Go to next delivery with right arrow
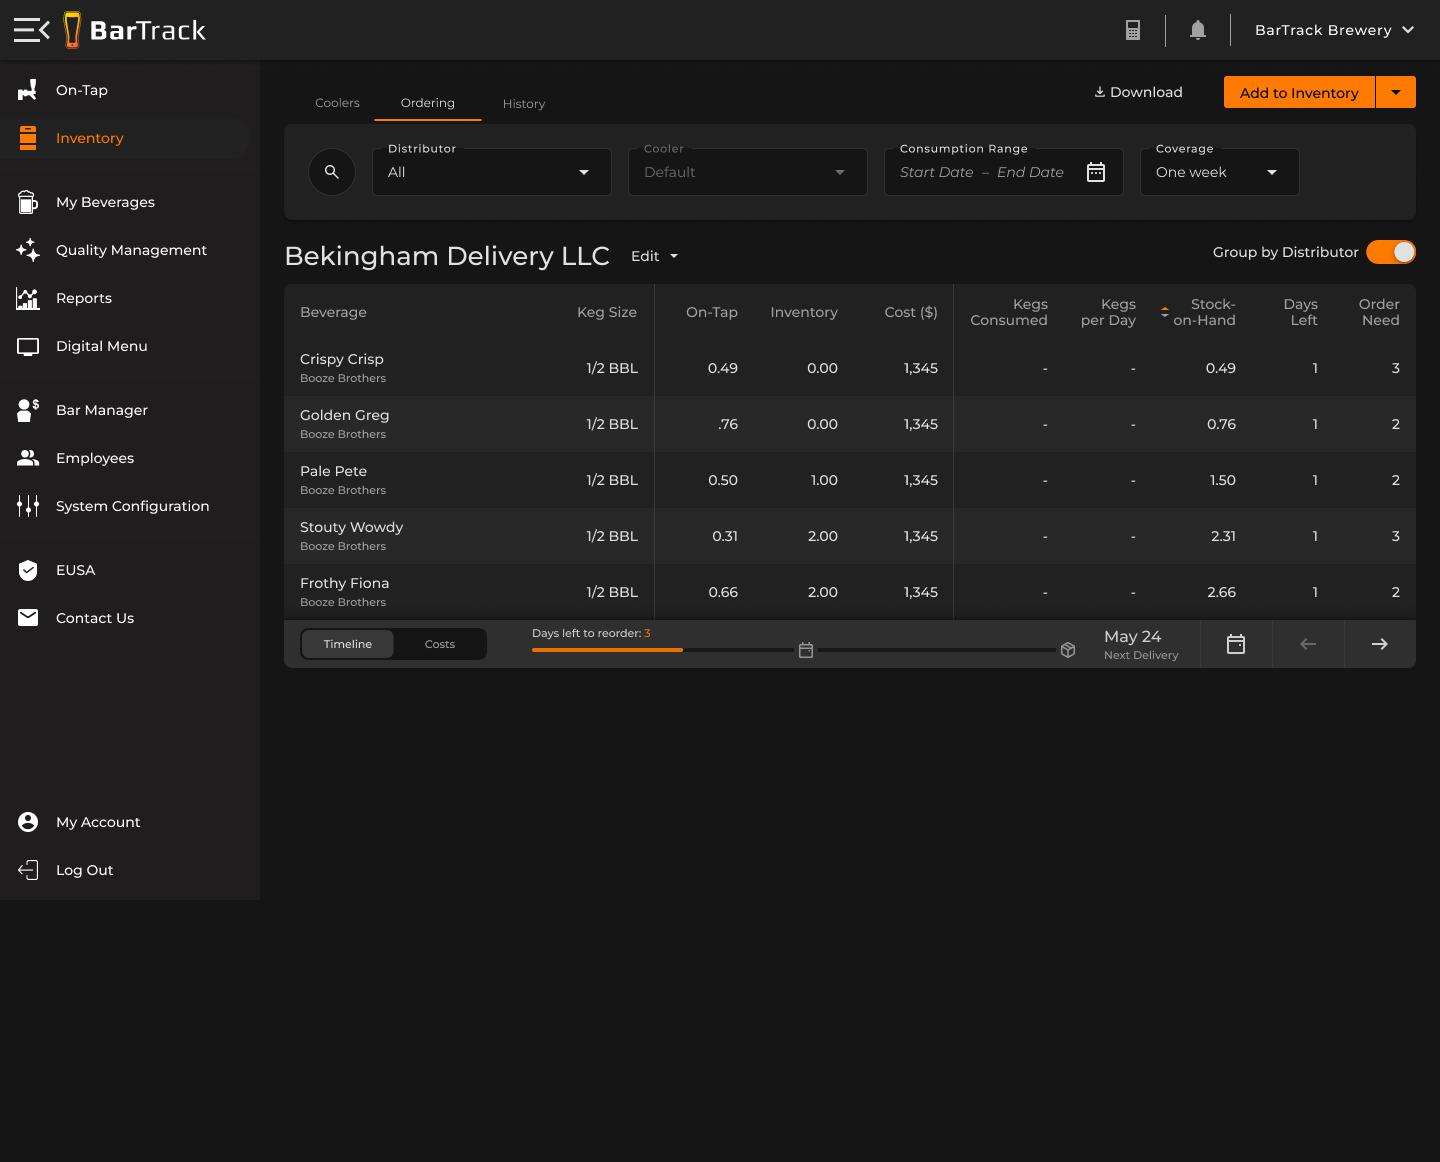The image size is (1440, 1162). pos(1380,644)
